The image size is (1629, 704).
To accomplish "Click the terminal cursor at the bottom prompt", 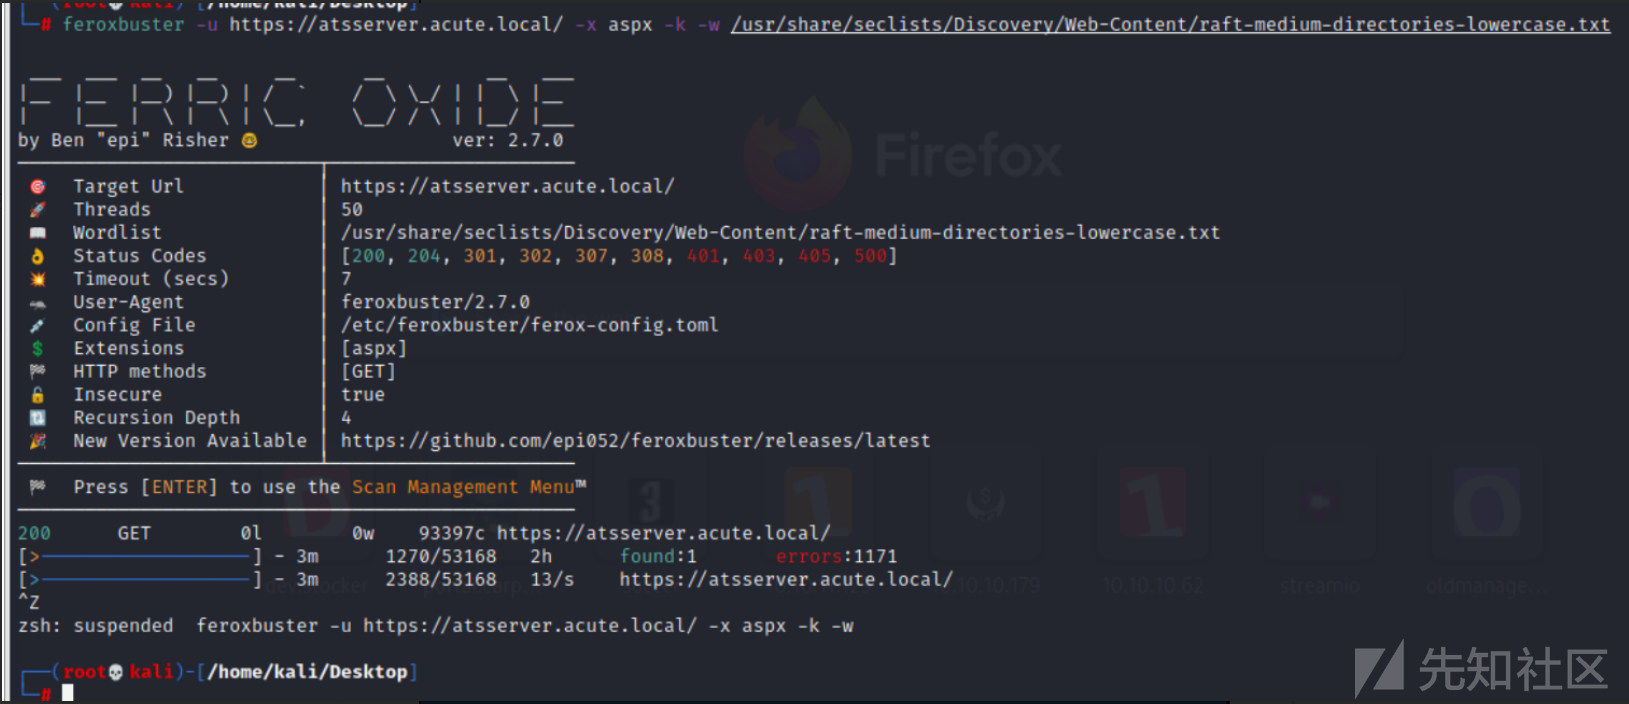I will point(68,693).
